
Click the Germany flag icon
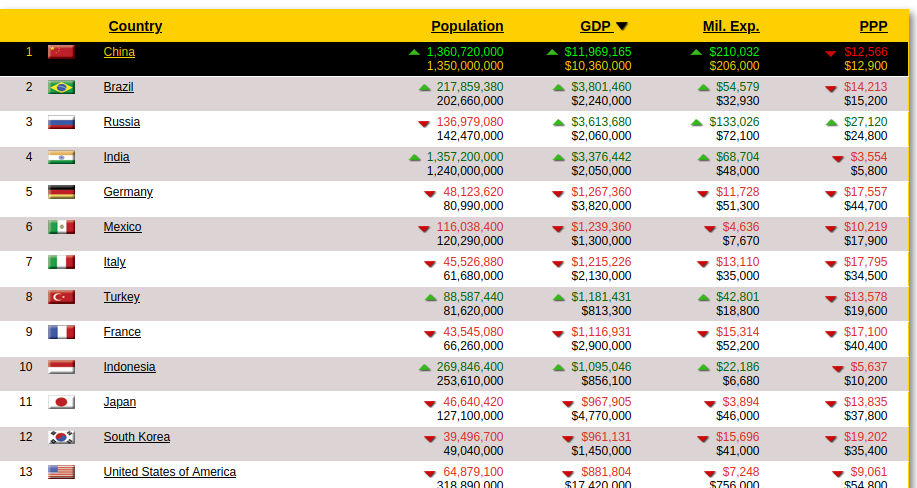[61, 192]
